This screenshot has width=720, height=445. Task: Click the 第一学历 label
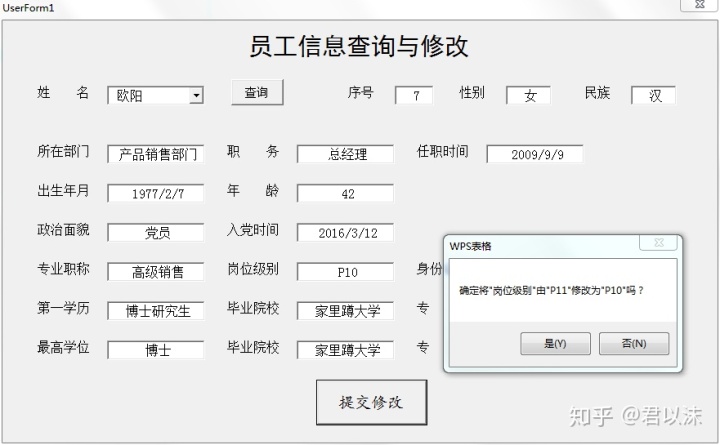click(x=63, y=308)
